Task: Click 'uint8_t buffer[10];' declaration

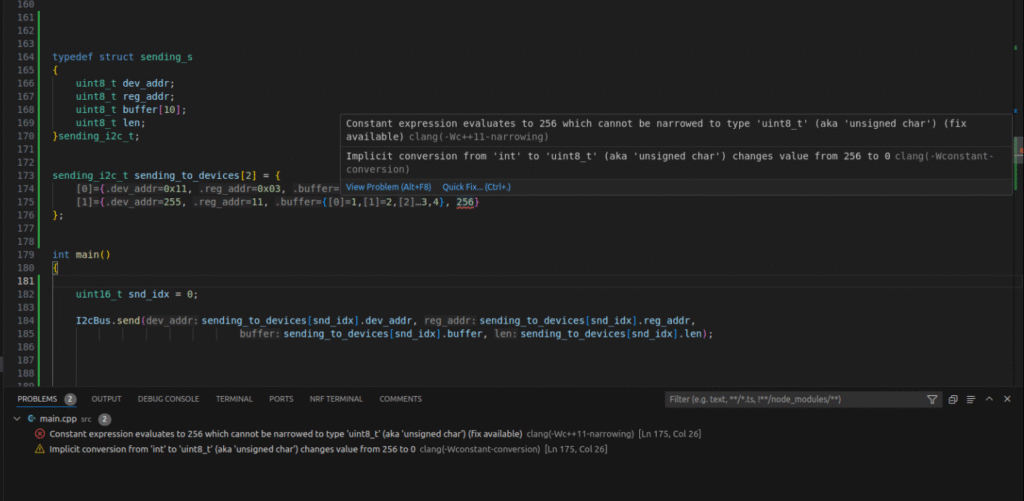Action: pos(131,110)
